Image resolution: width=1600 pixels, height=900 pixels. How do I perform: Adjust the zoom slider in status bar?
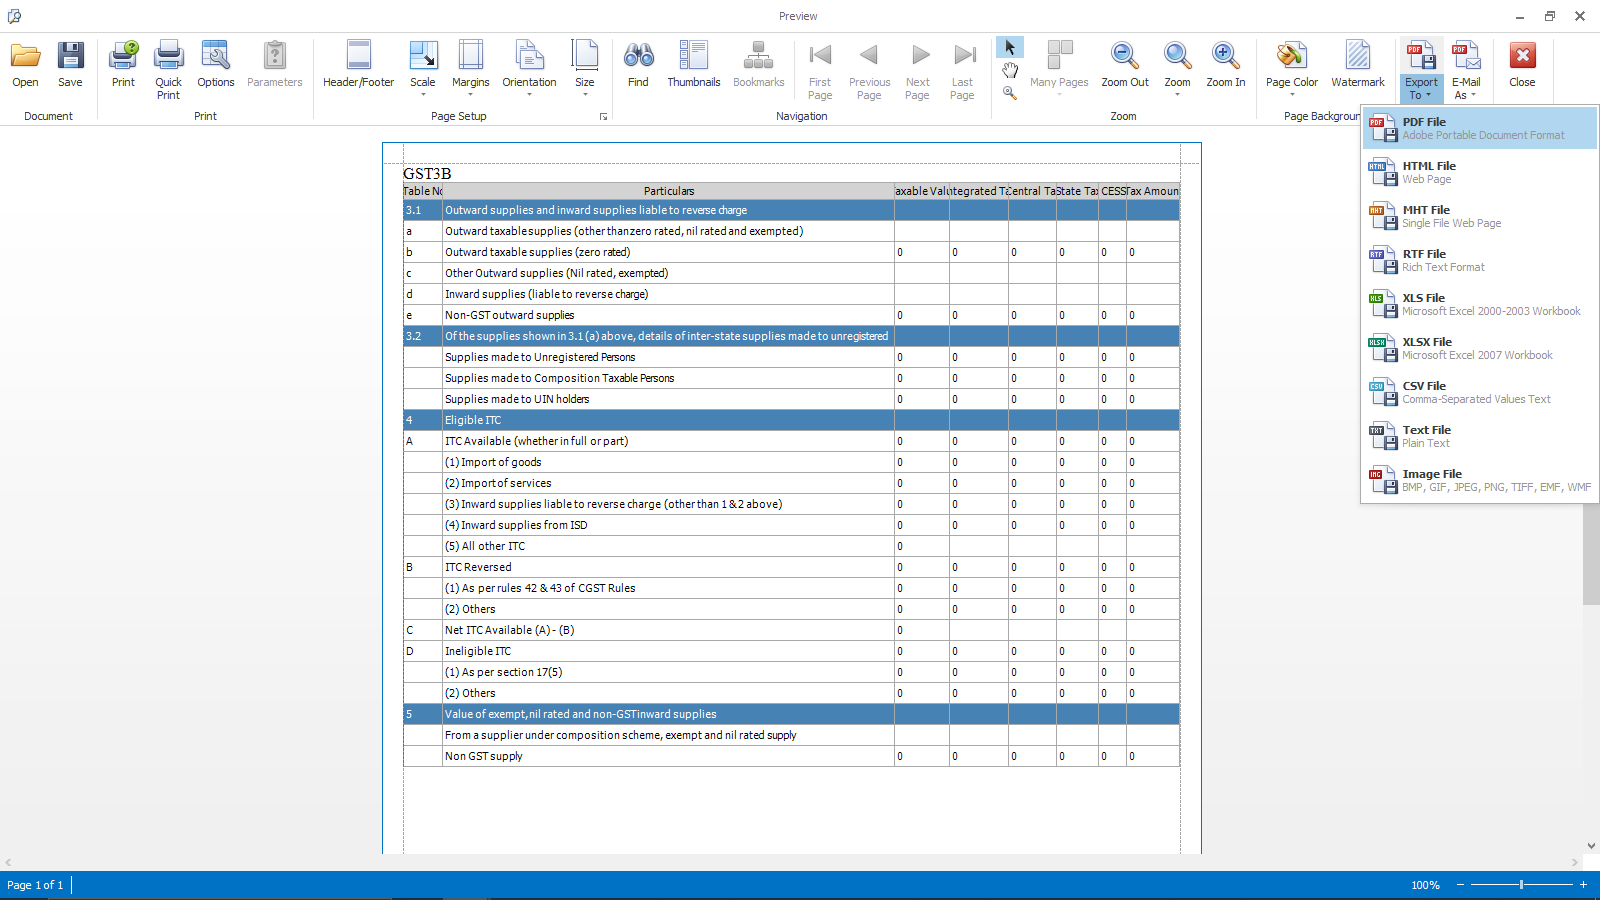pyautogui.click(x=1521, y=885)
